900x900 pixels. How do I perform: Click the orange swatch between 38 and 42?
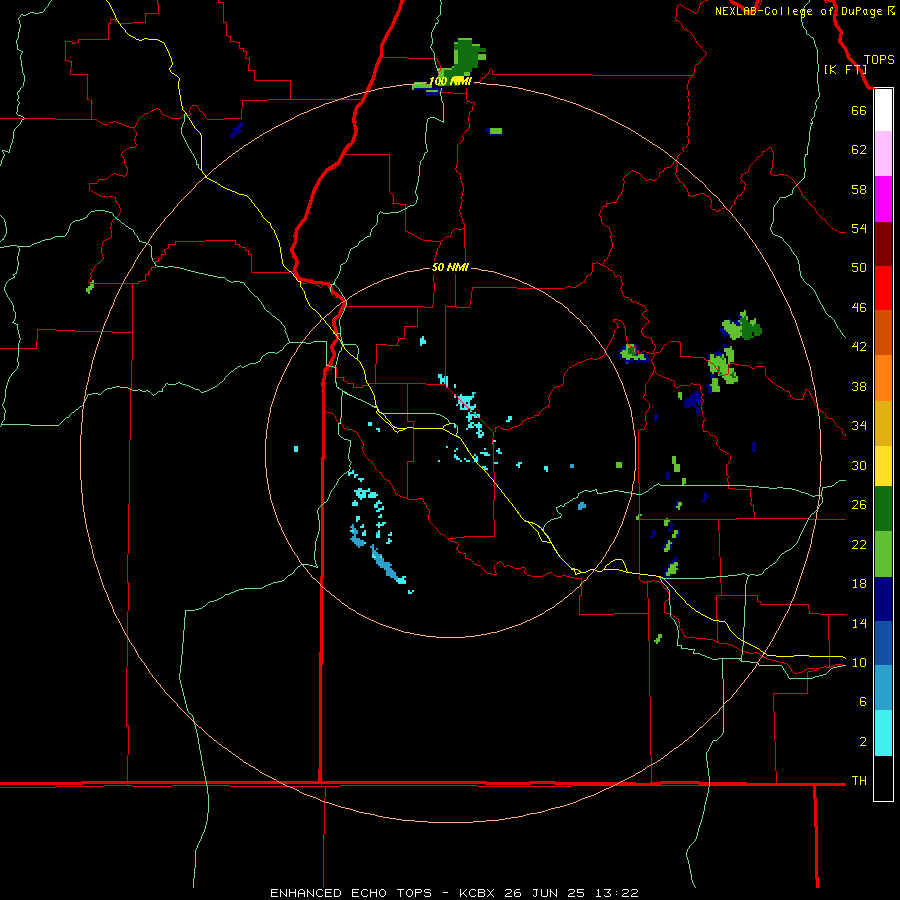pyautogui.click(x=883, y=378)
